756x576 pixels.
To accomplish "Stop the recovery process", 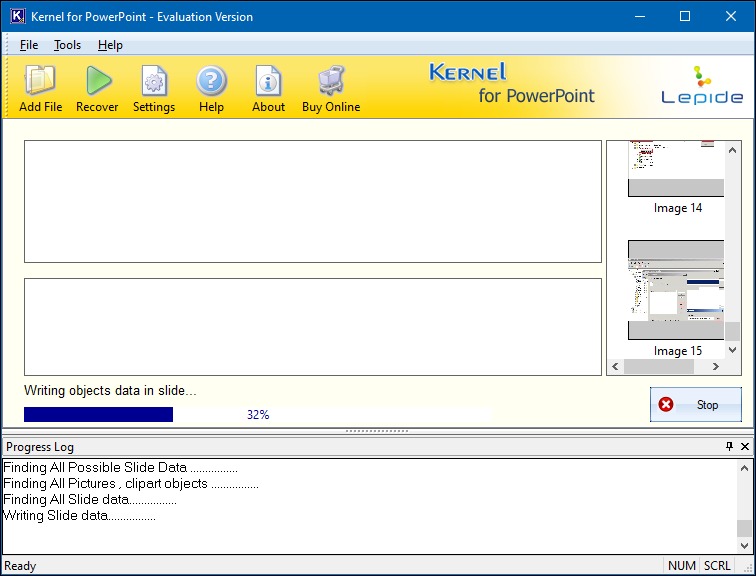I will pyautogui.click(x=695, y=404).
